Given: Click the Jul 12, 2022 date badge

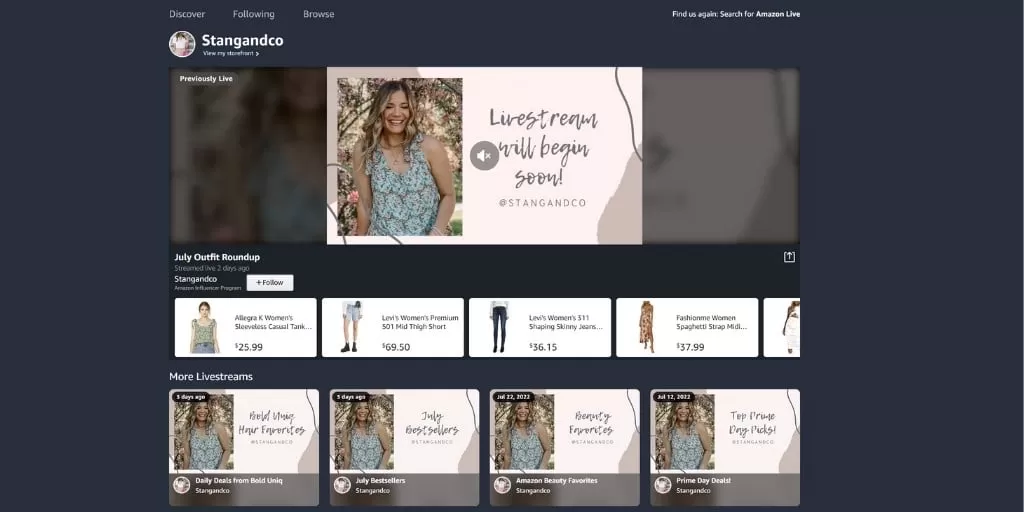Looking at the screenshot, I should click(x=673, y=397).
